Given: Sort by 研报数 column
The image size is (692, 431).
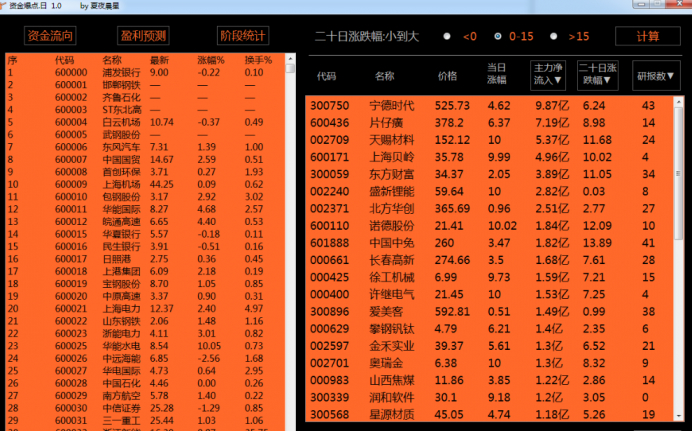Looking at the screenshot, I should point(656,75).
